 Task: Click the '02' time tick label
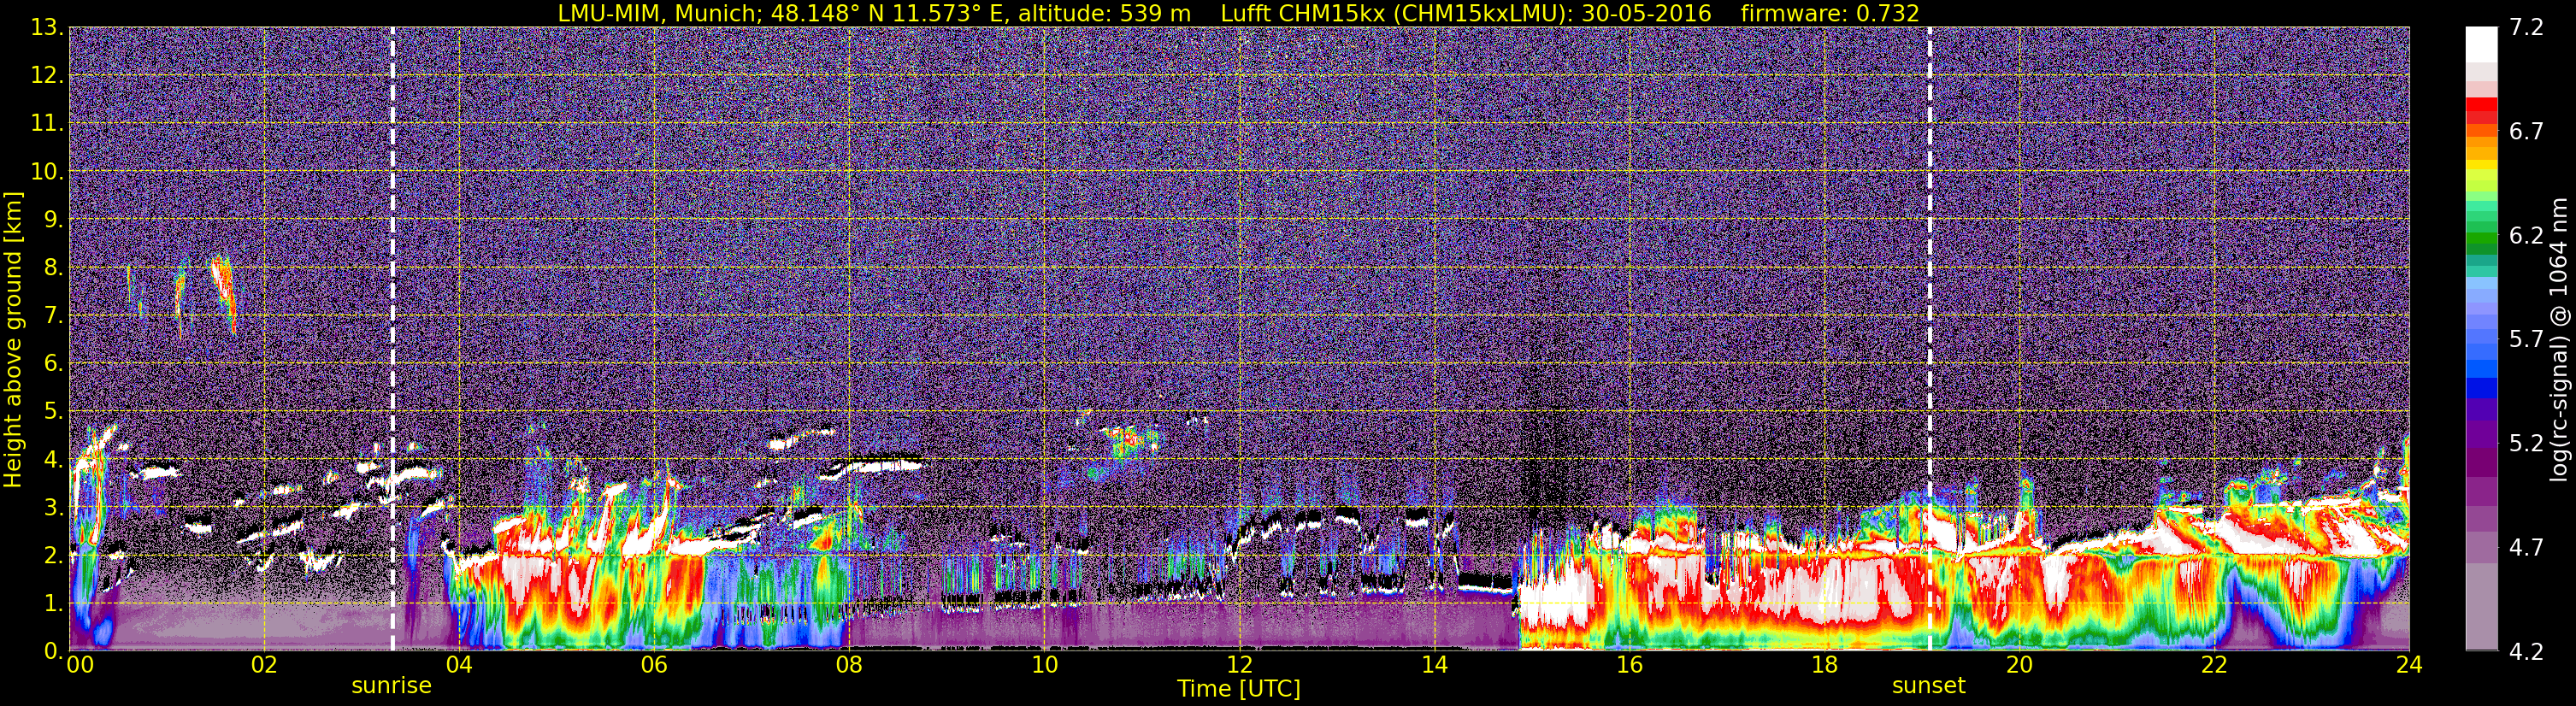(x=264, y=664)
